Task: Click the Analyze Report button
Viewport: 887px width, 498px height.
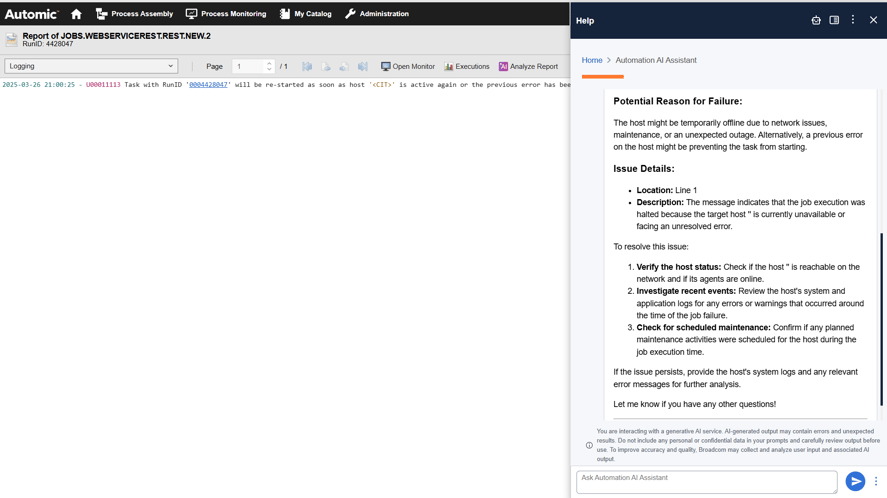Action: coord(528,67)
